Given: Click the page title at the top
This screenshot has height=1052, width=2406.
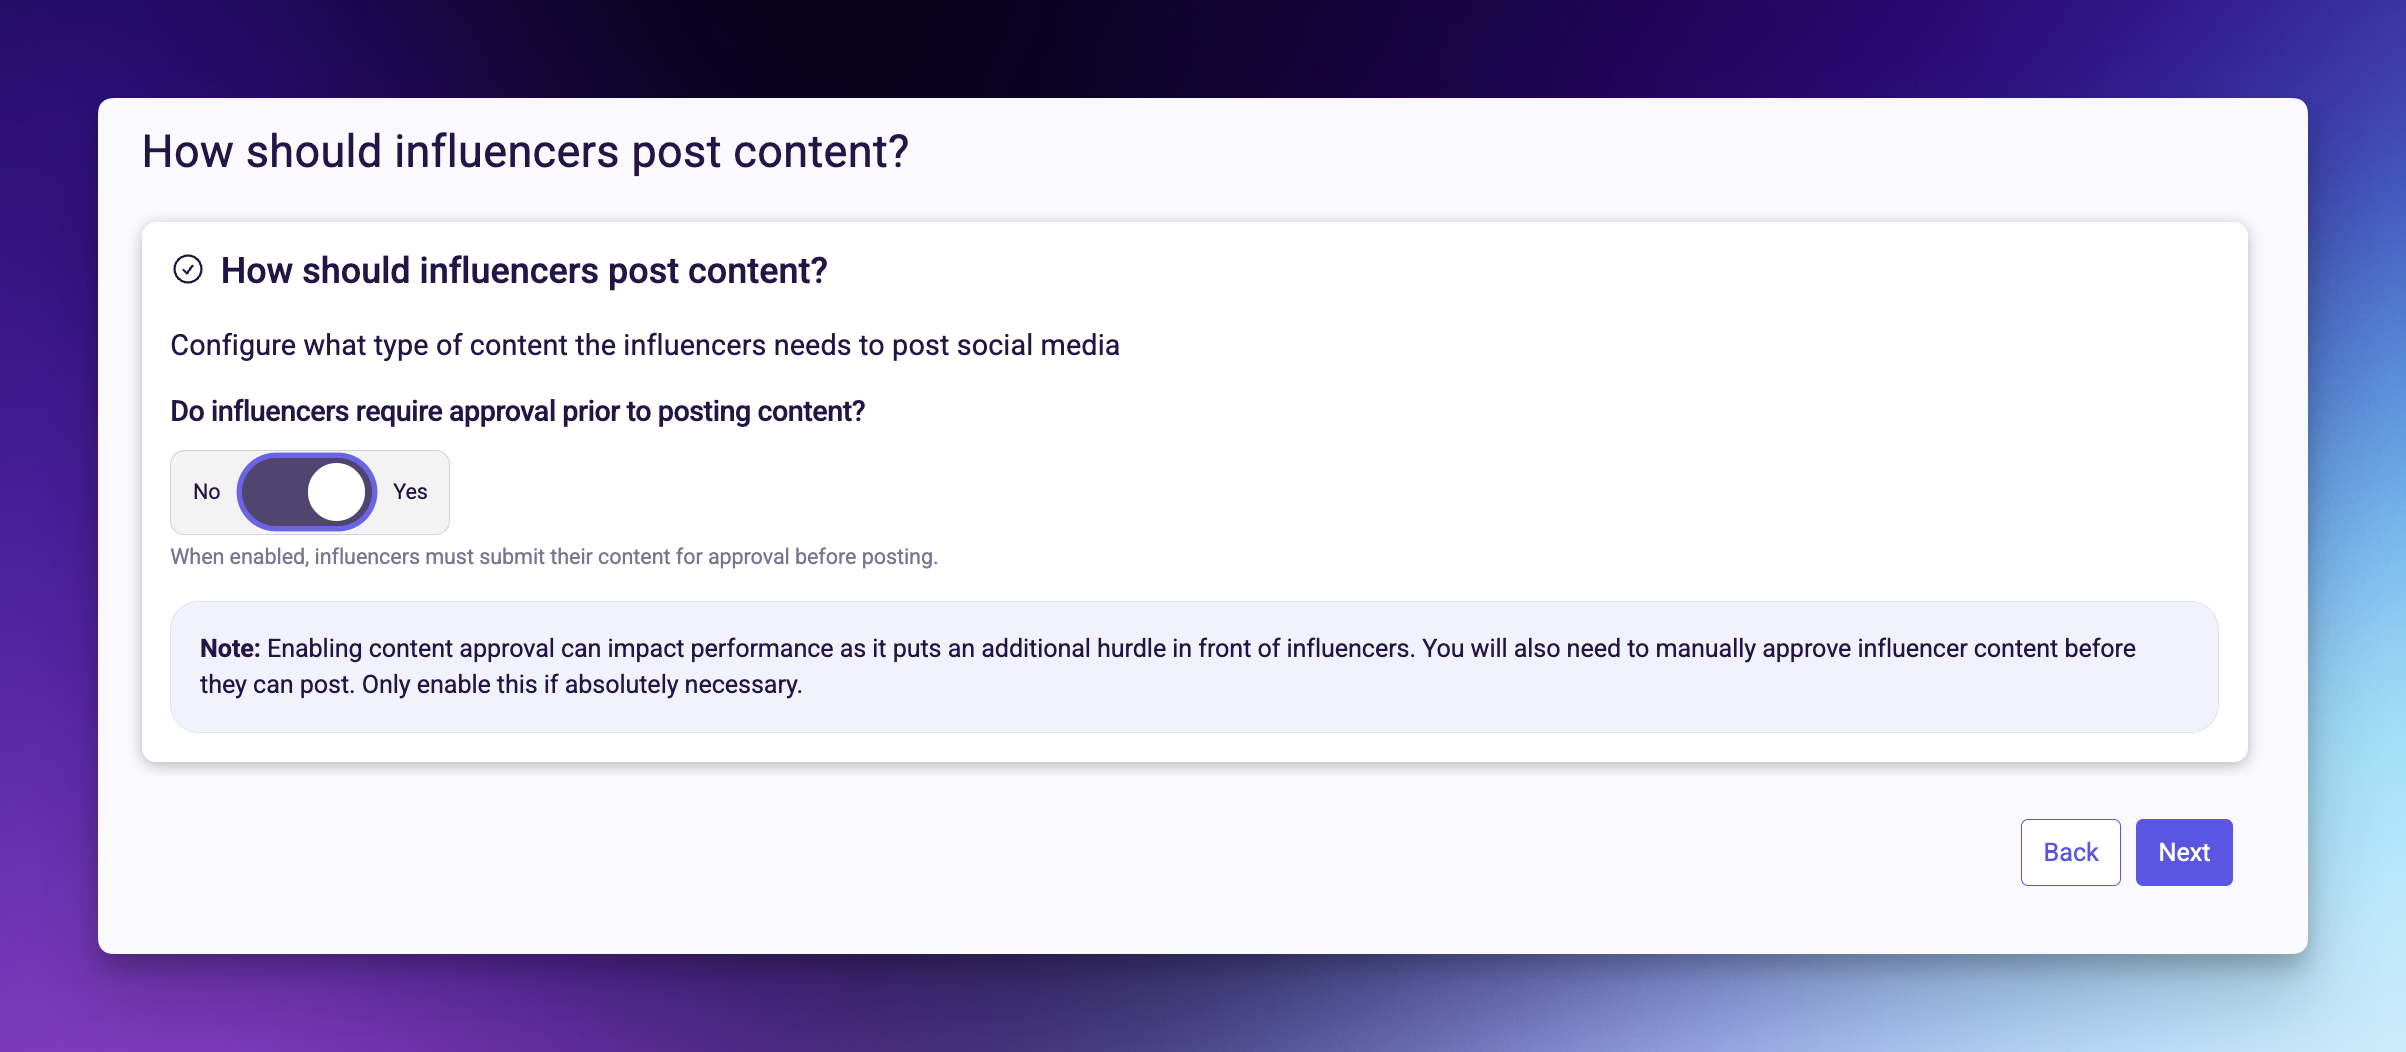Looking at the screenshot, I should [527, 150].
